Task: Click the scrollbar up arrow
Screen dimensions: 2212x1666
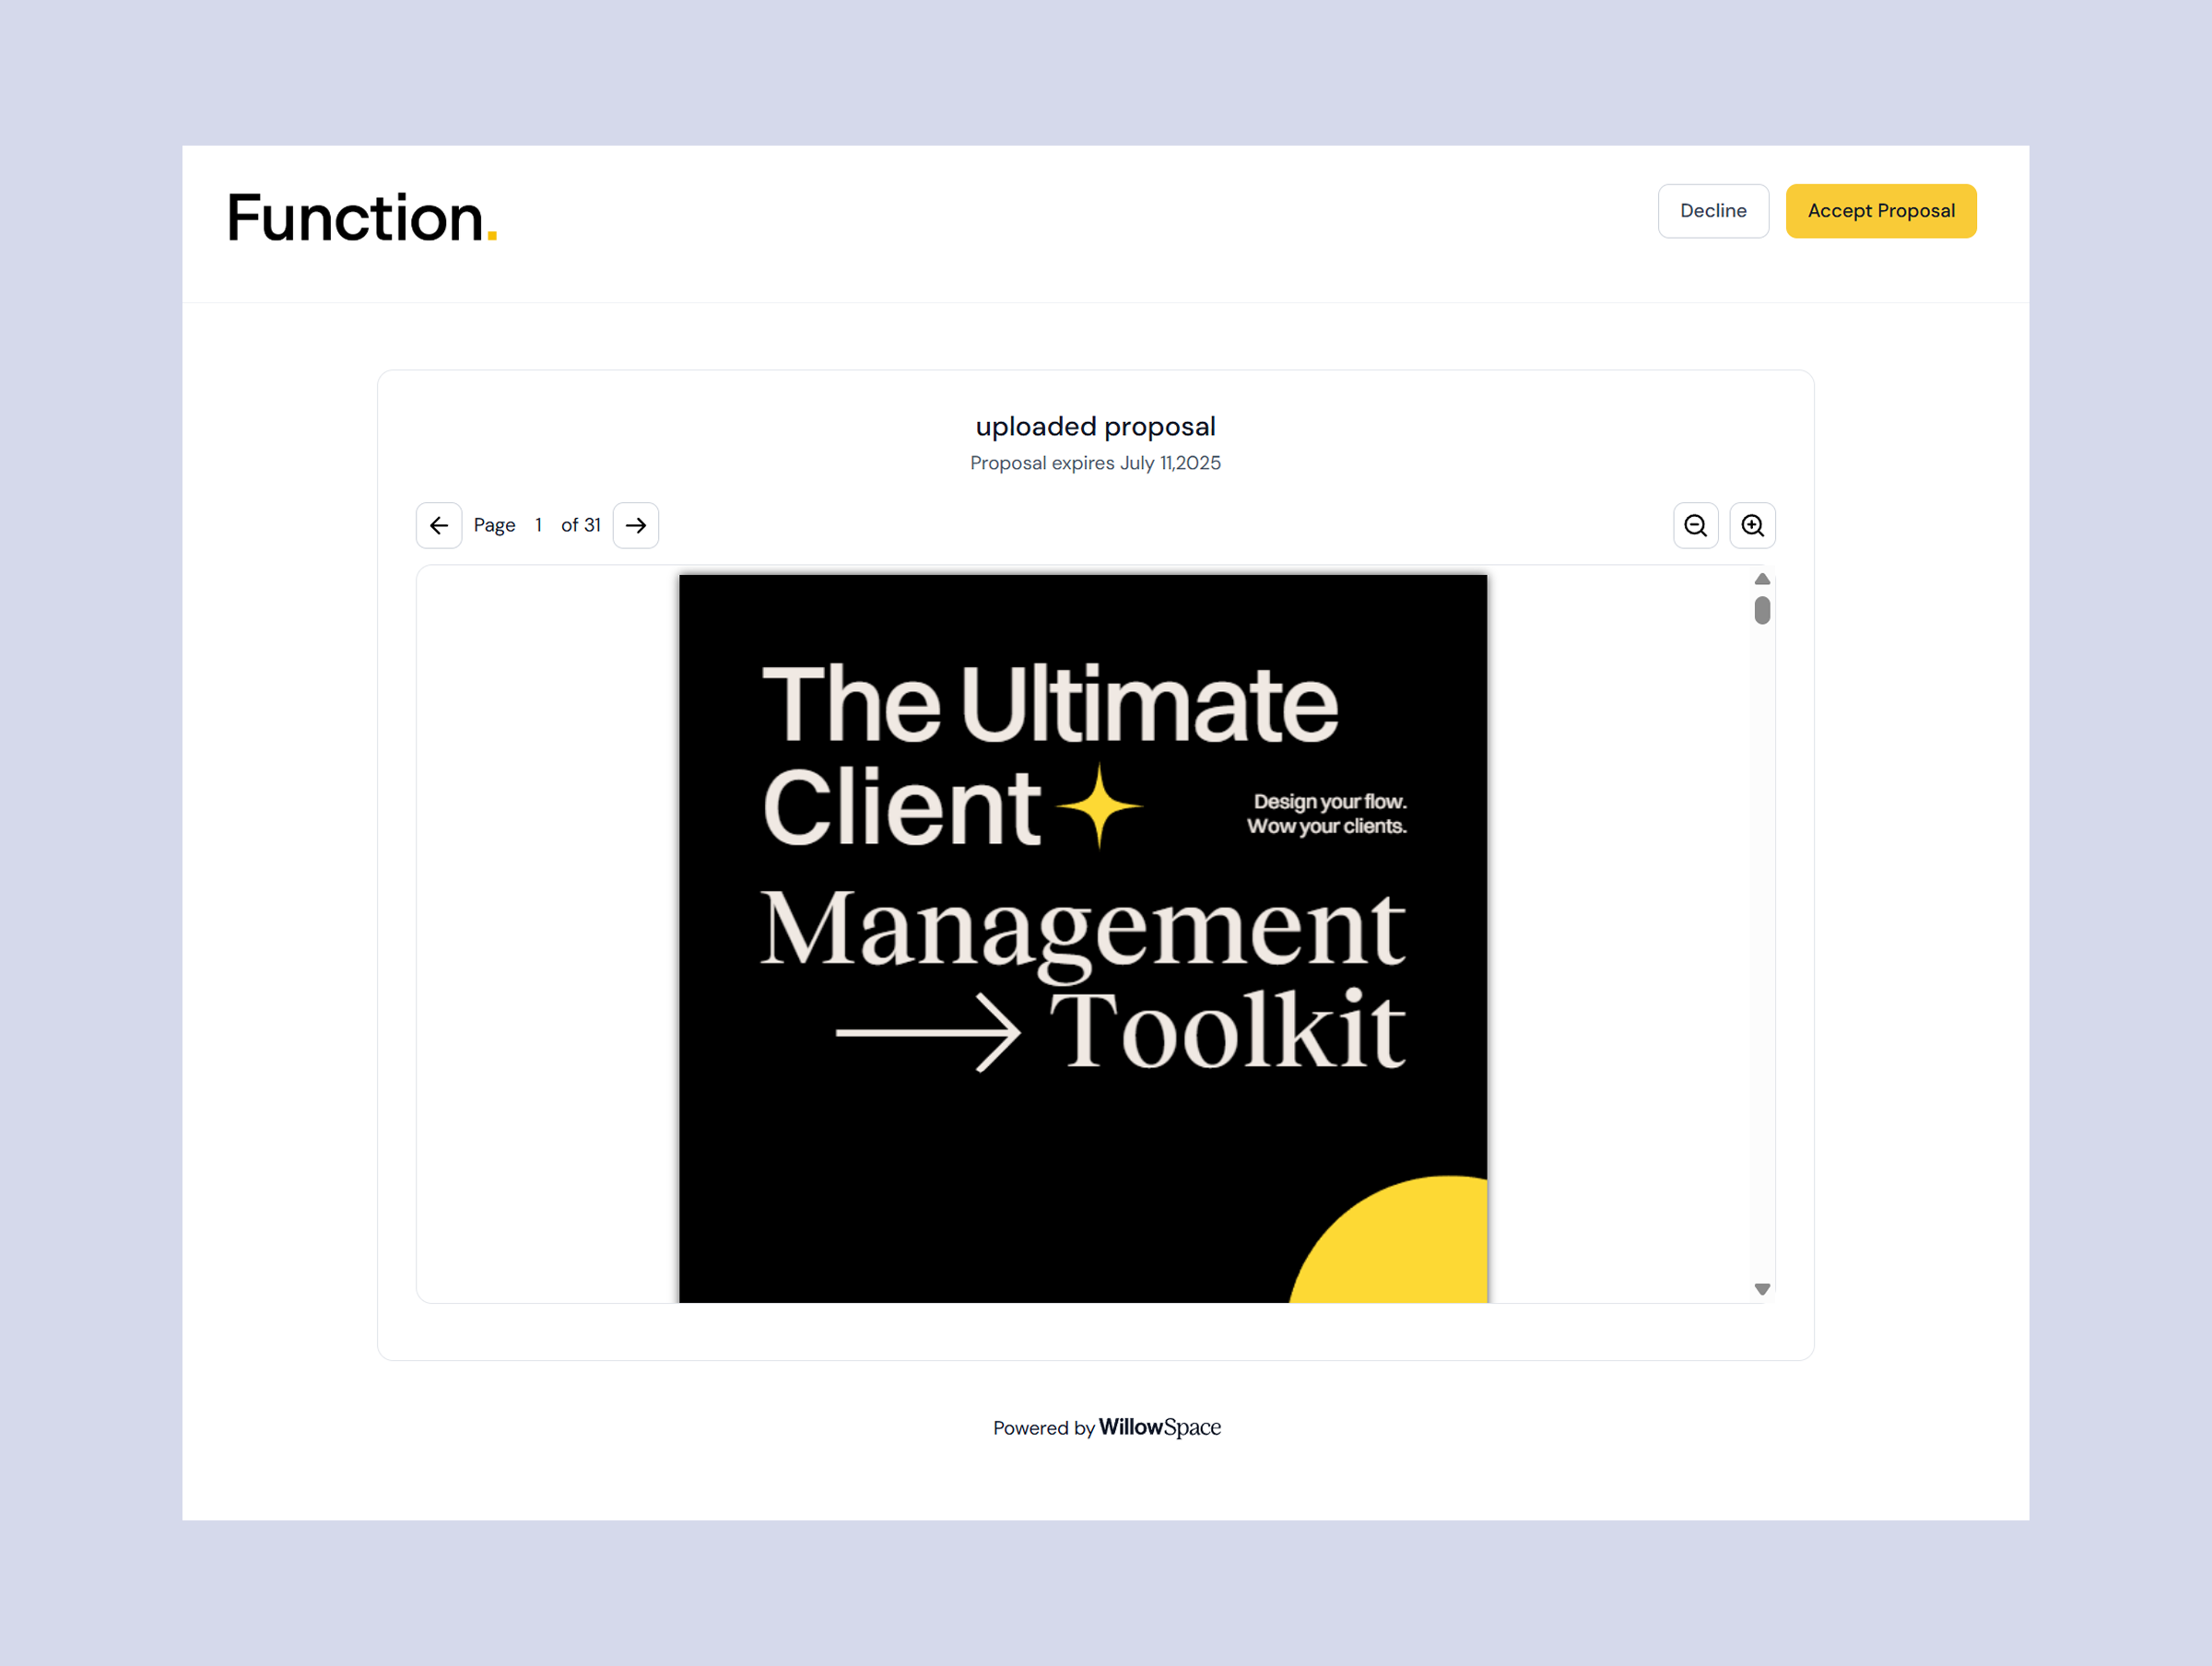Action: [x=1762, y=579]
